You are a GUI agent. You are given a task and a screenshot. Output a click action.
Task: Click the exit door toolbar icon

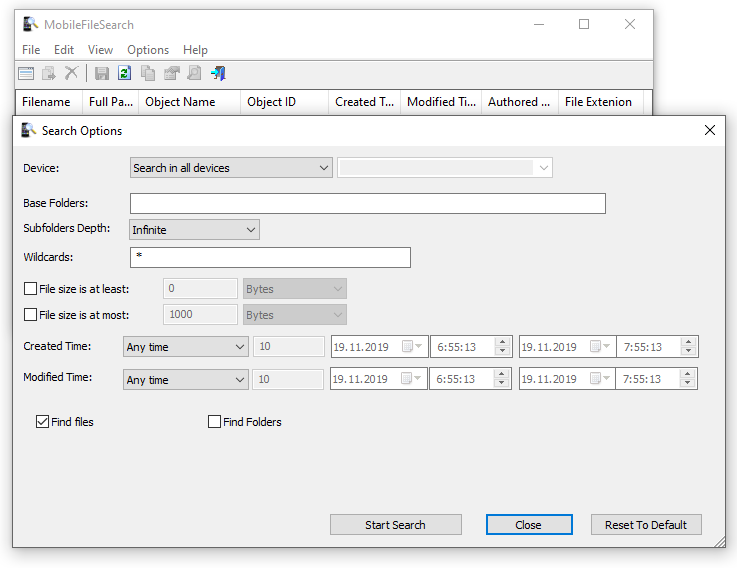point(218,73)
